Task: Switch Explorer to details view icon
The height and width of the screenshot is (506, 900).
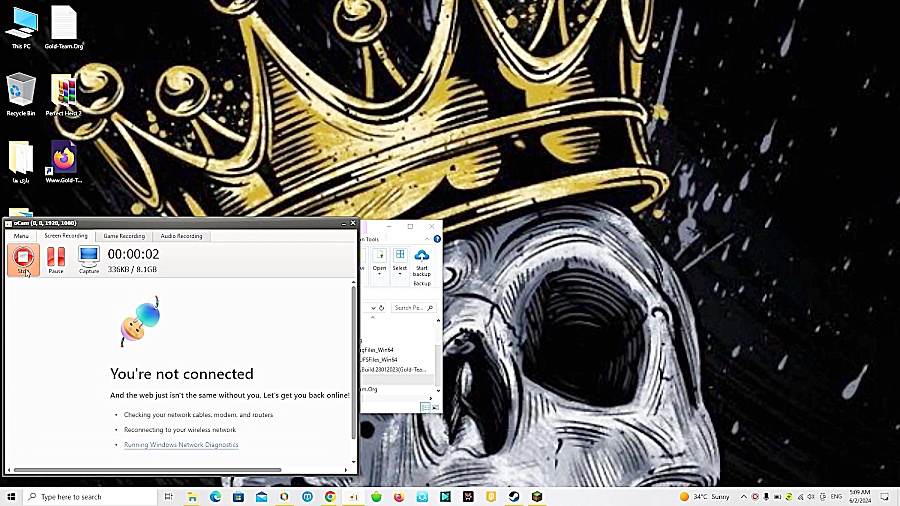Action: (x=425, y=407)
